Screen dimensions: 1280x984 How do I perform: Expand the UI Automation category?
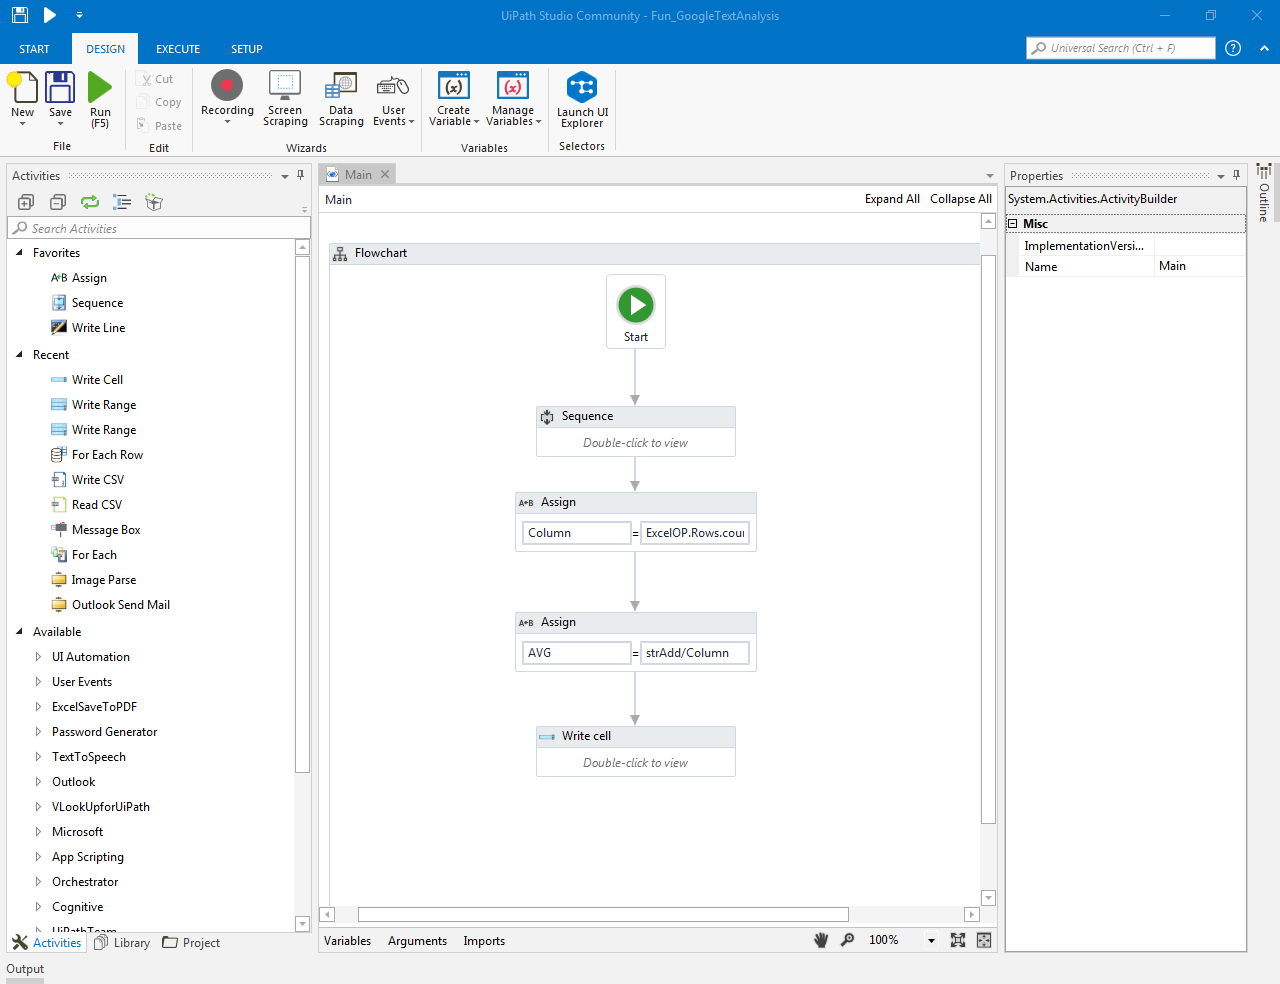pyautogui.click(x=38, y=657)
